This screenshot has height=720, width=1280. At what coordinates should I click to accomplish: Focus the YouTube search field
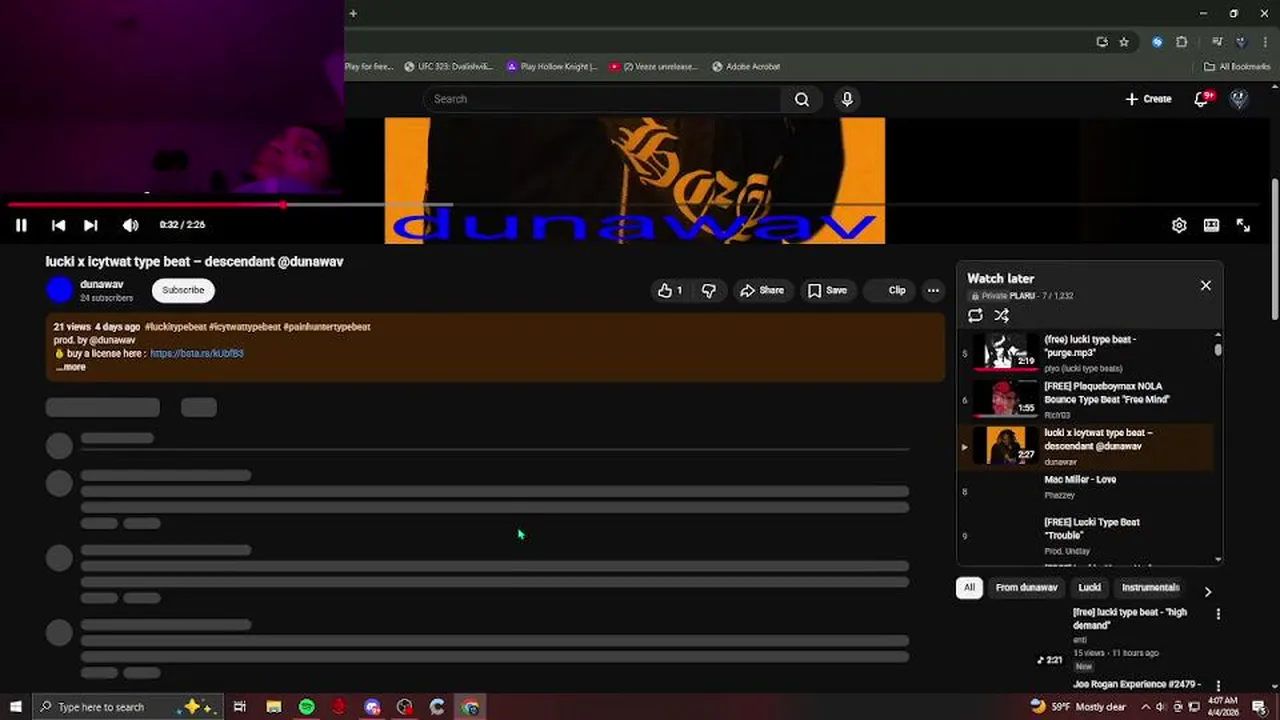click(x=603, y=99)
